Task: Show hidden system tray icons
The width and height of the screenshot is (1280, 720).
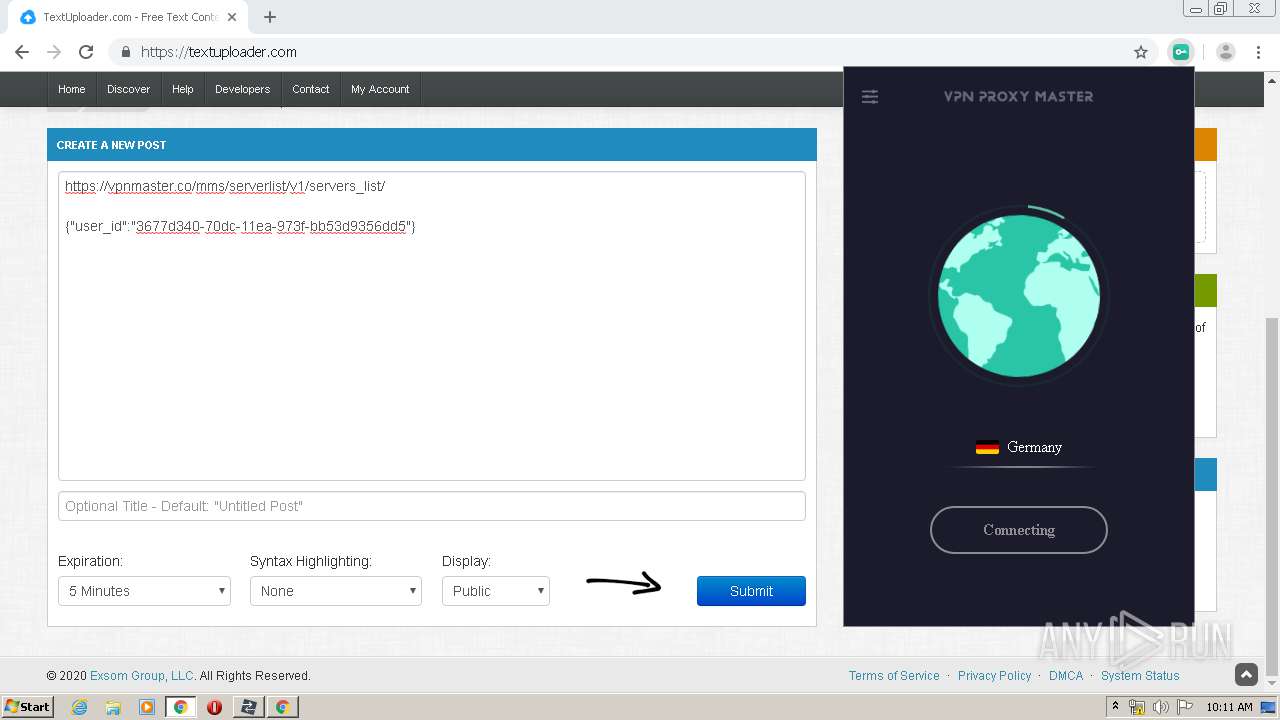Action: click(1116, 707)
